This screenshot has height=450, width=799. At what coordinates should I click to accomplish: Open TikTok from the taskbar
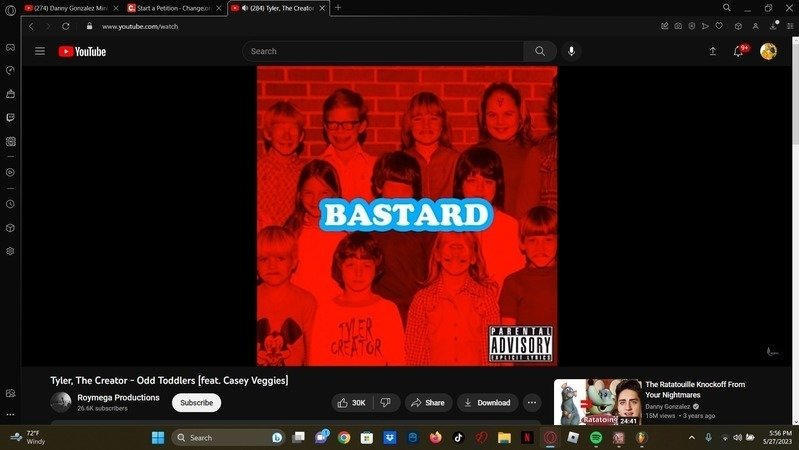[458, 437]
